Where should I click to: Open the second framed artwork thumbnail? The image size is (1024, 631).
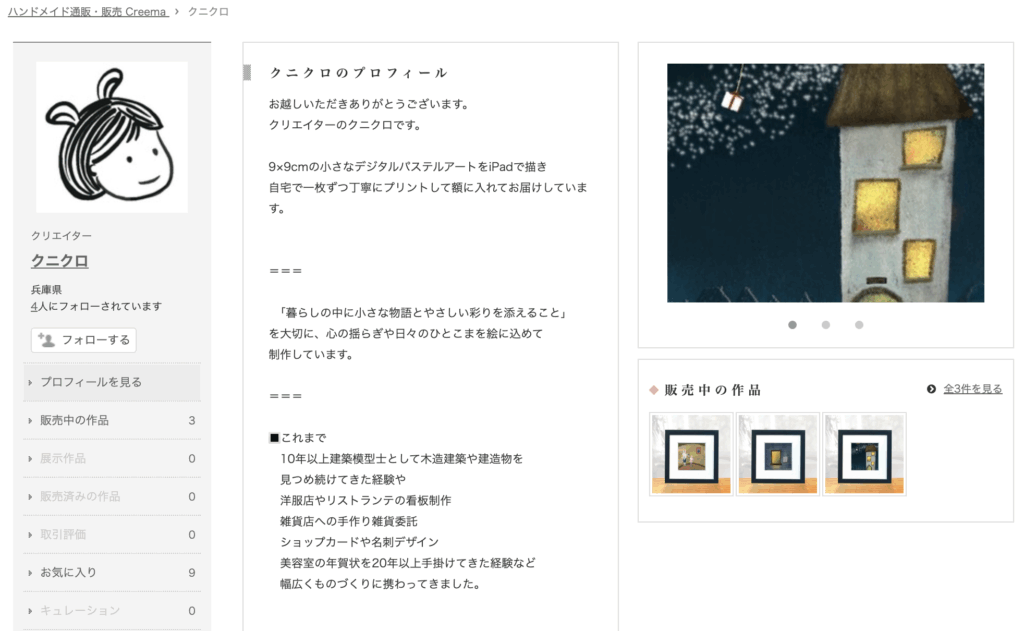click(778, 455)
